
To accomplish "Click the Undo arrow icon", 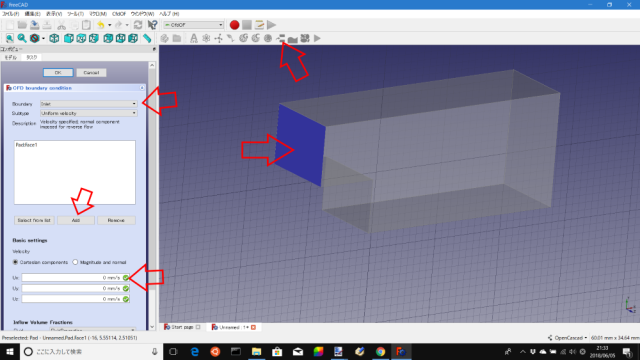I will tap(100, 25).
